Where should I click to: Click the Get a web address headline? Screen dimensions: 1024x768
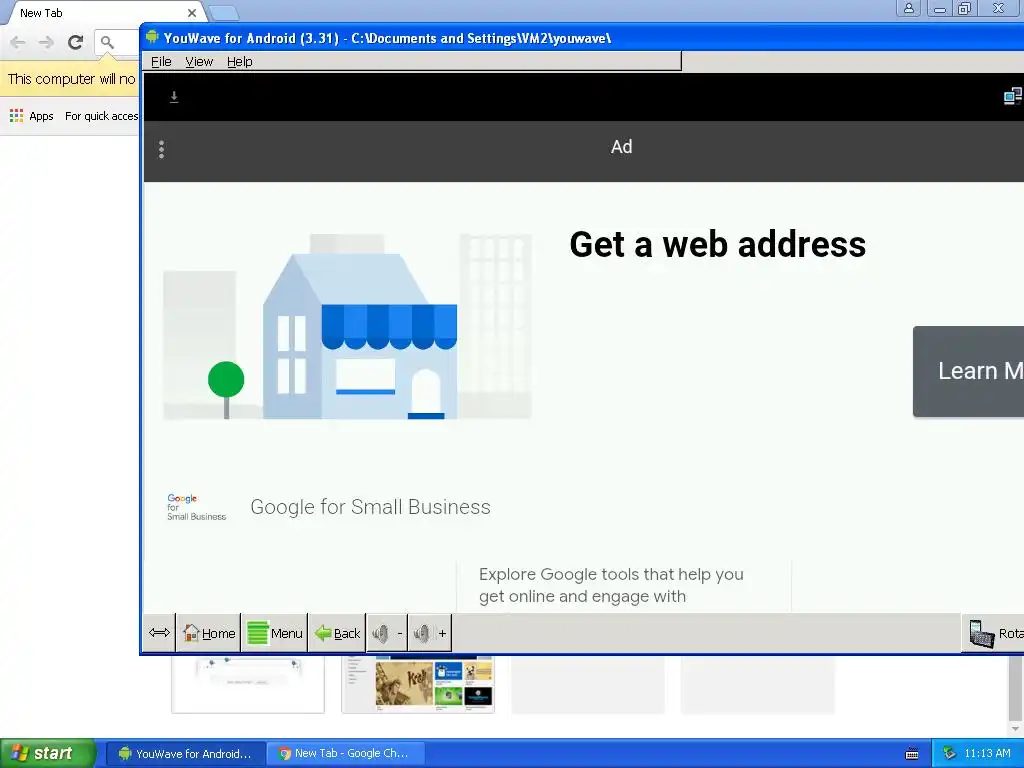click(717, 245)
